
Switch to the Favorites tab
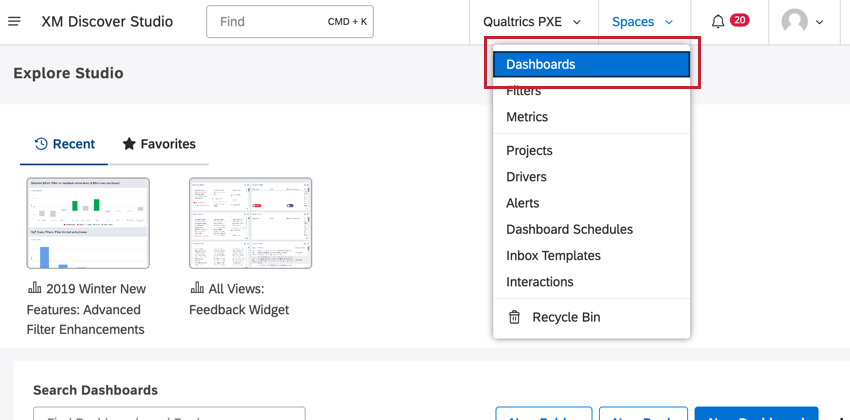pyautogui.click(x=159, y=144)
